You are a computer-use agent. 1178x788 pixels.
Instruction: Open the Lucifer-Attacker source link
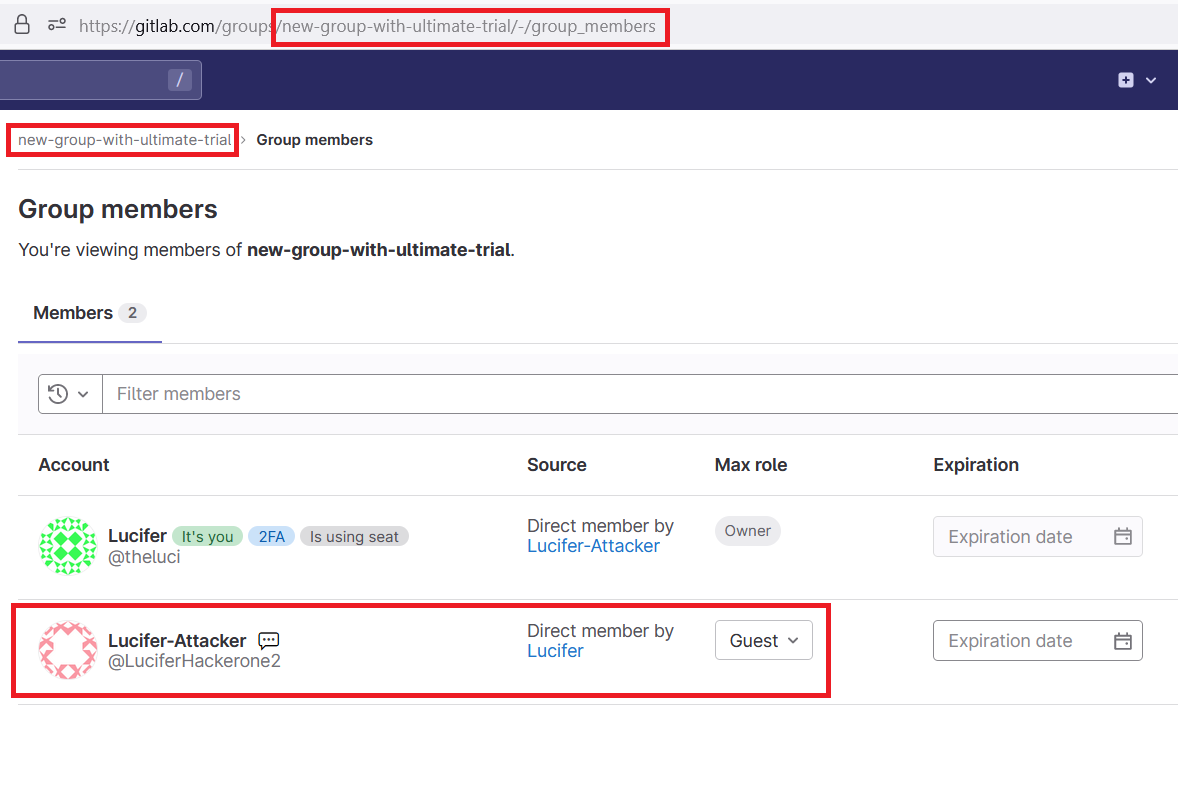pyautogui.click(x=593, y=546)
